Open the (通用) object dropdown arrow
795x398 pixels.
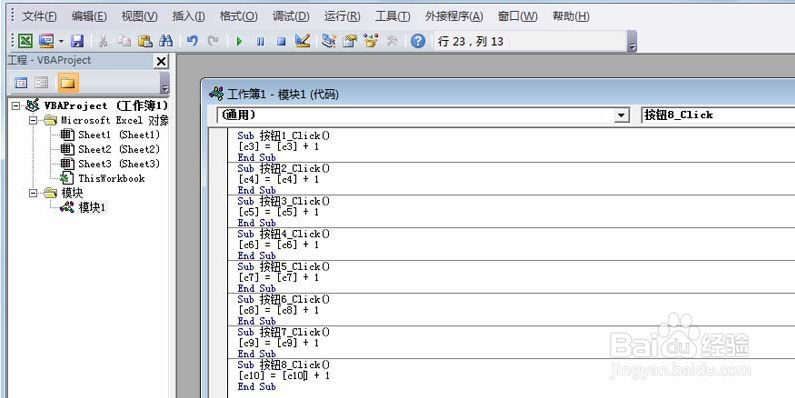click(x=621, y=116)
